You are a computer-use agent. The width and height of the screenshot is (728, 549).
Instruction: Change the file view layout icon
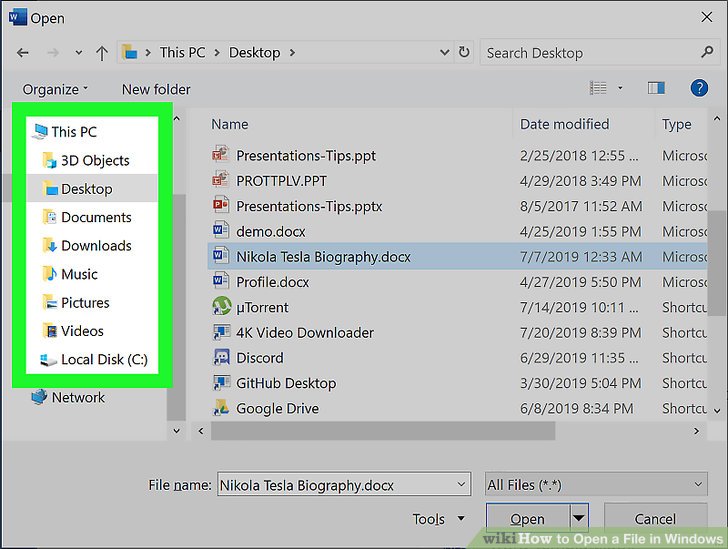click(598, 88)
